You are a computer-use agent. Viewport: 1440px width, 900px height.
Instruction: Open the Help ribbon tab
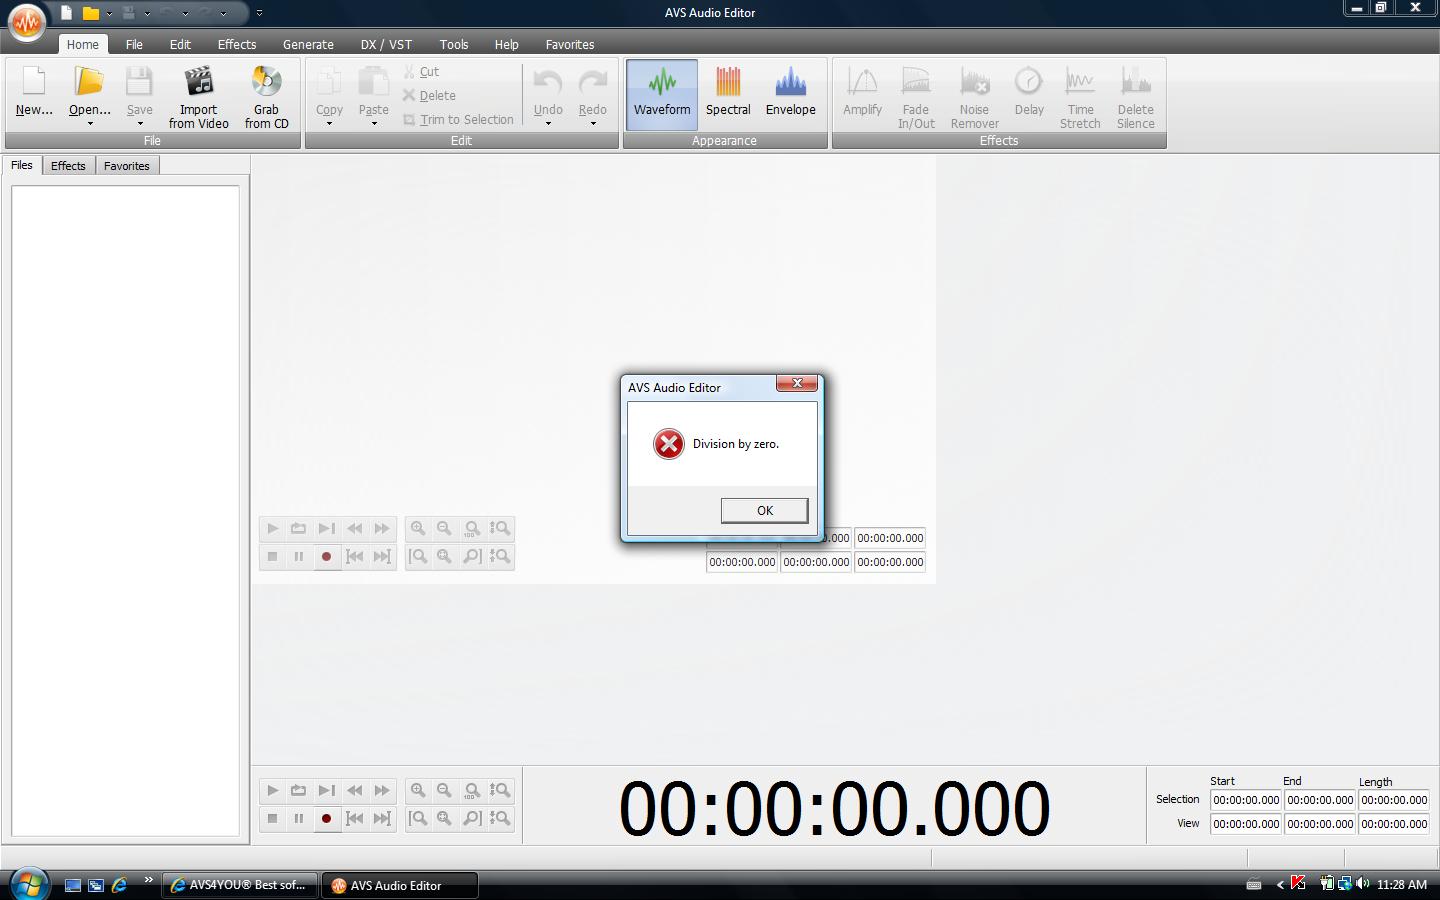506,44
